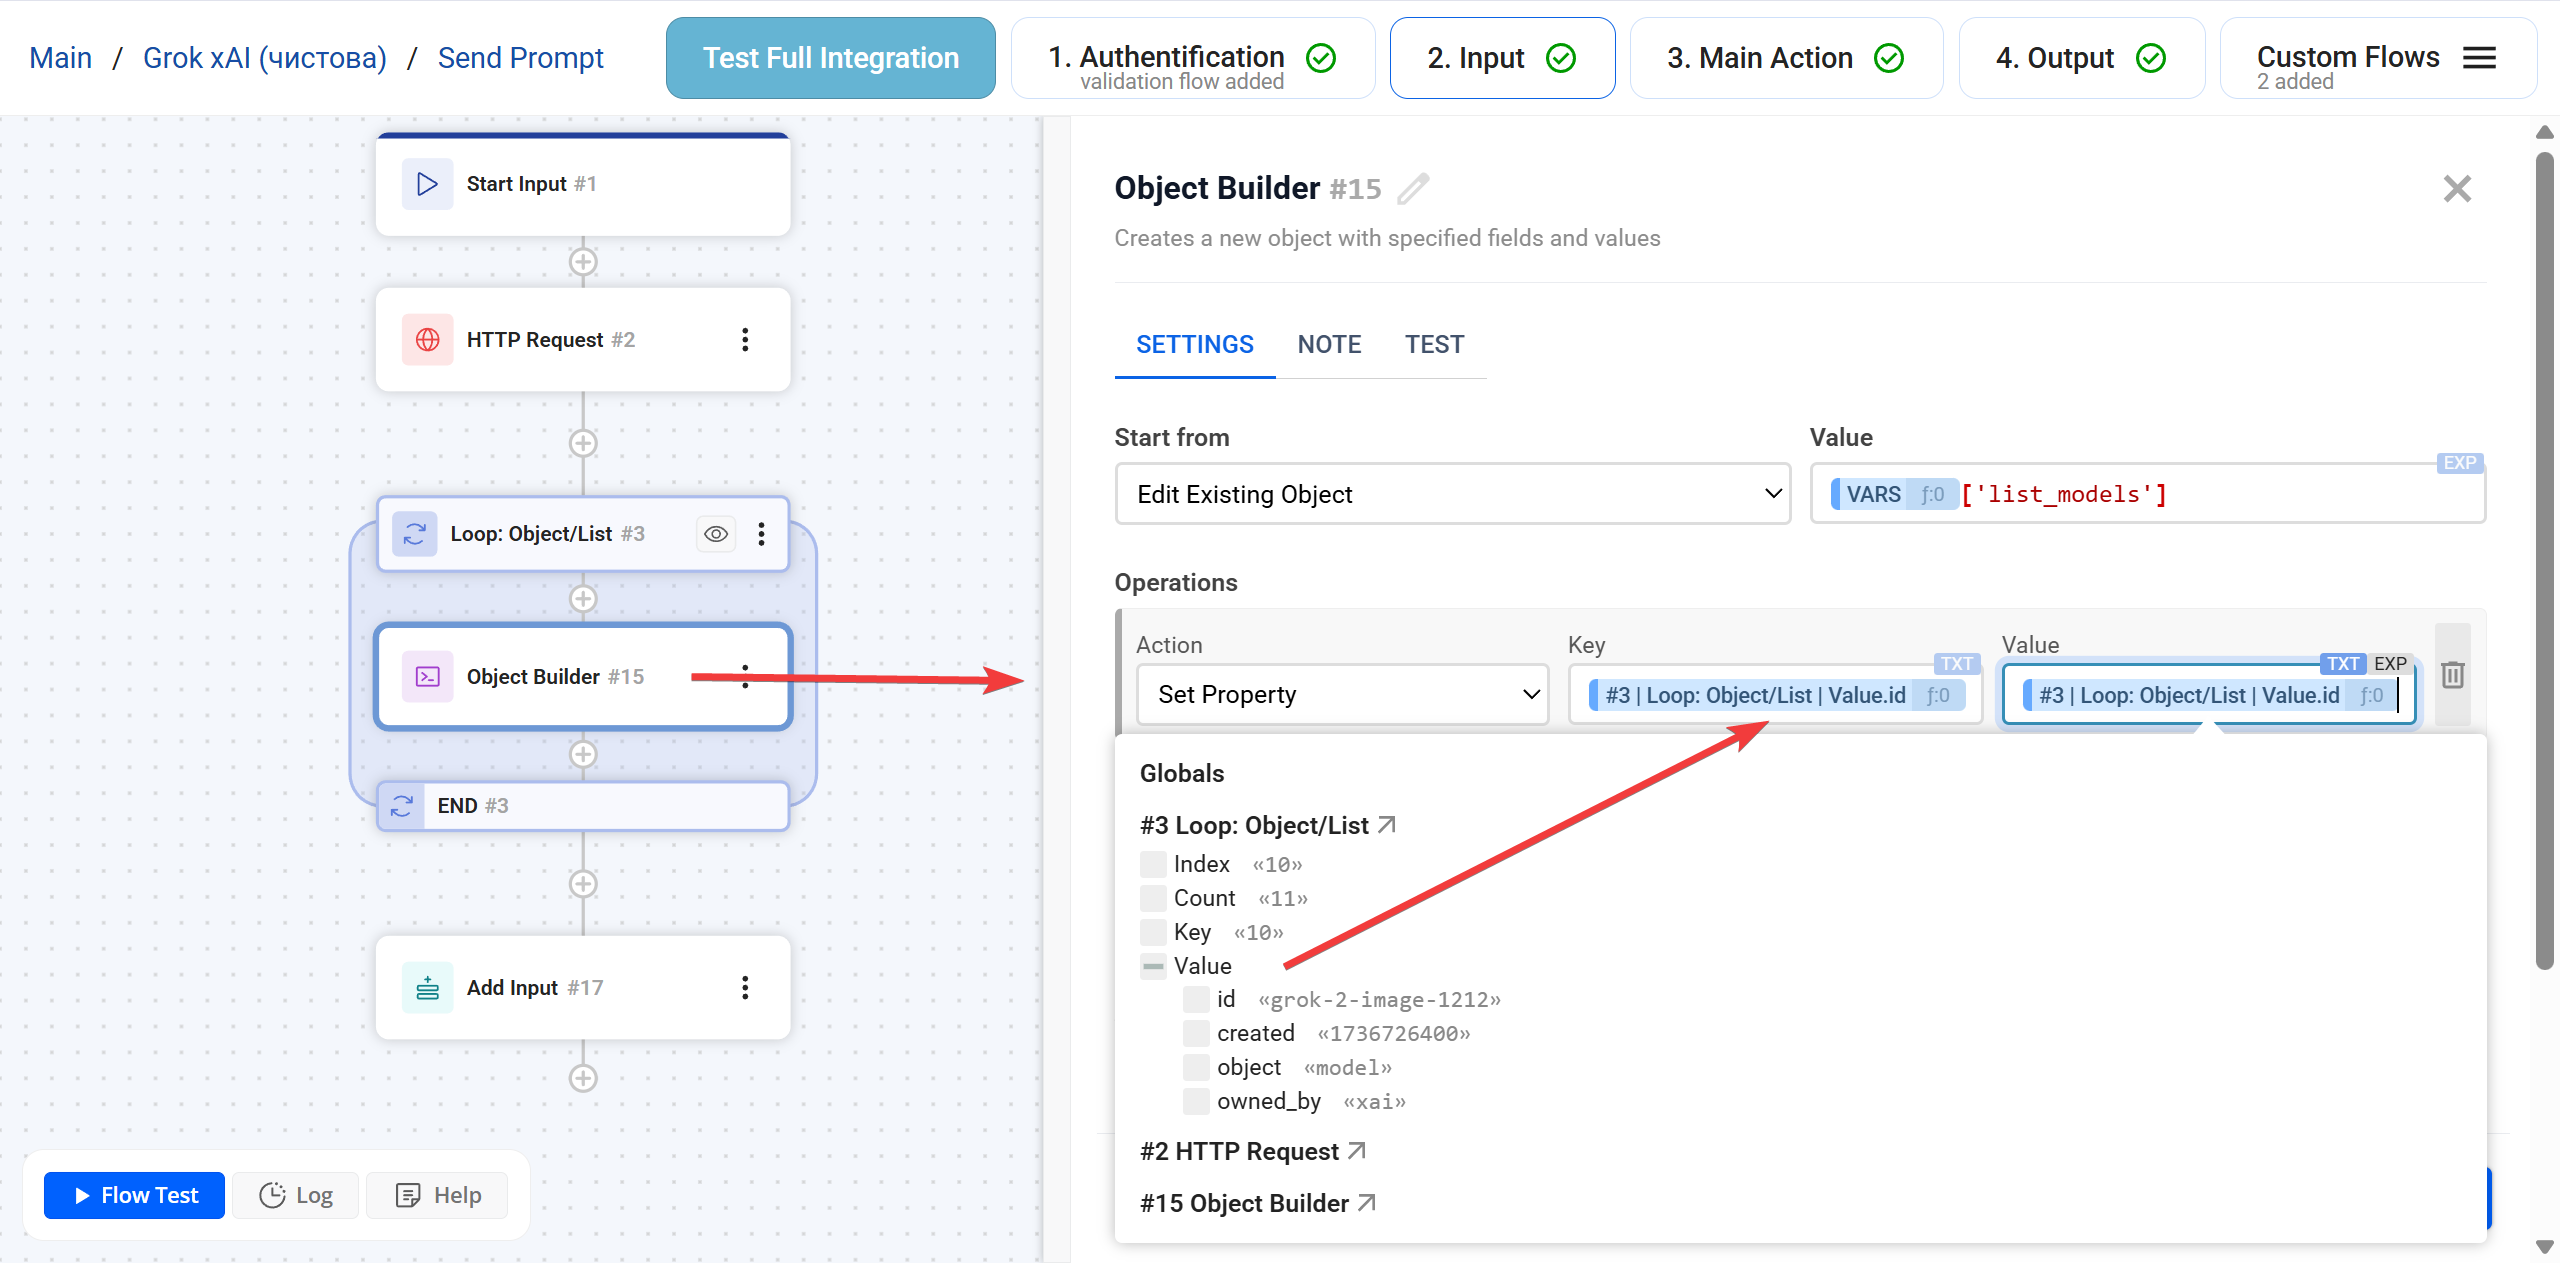
Task: Toggle the eye visibility on Loop node
Action: click(x=715, y=533)
